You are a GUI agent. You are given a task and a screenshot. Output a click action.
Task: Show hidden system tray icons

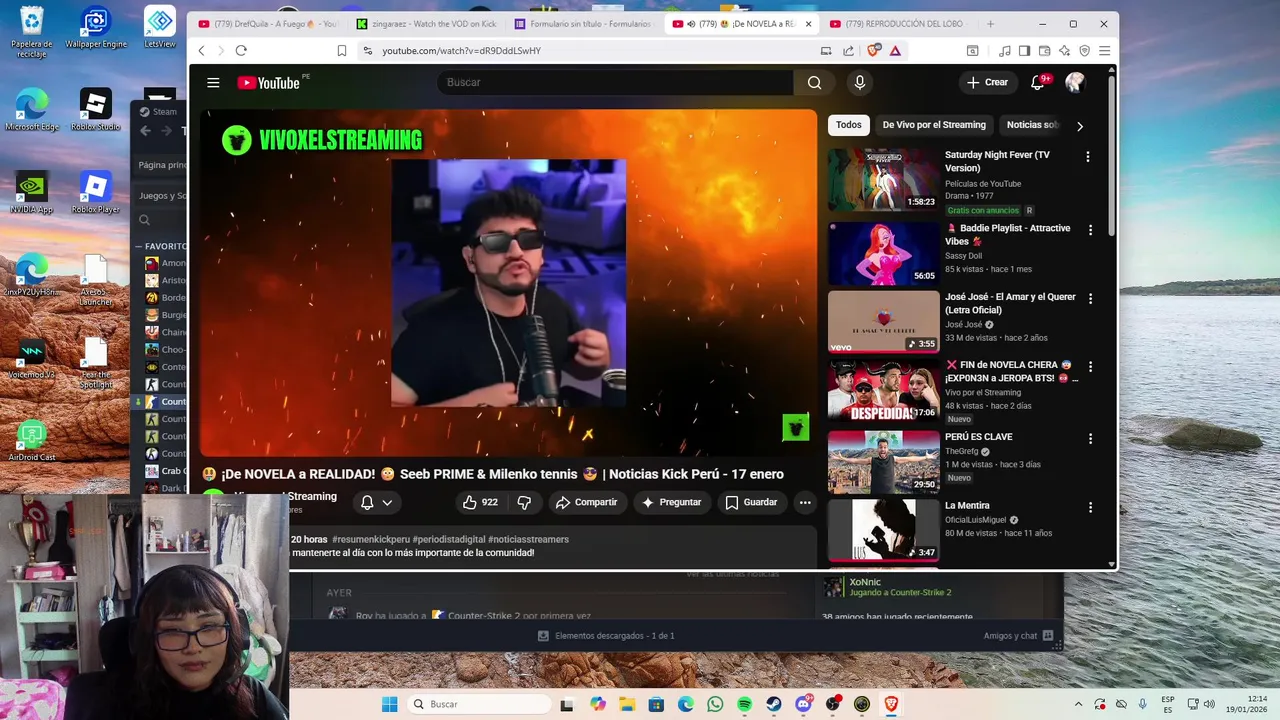[1078, 704]
